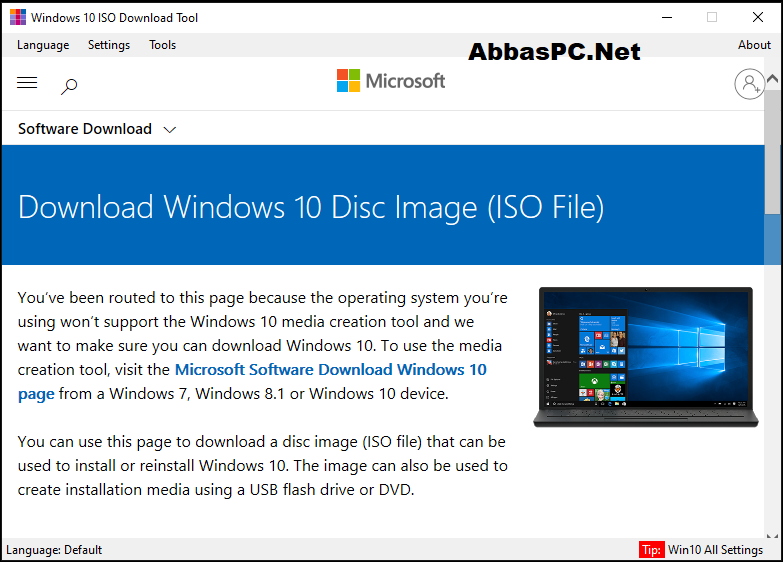Click the red Tip label
Image resolution: width=783 pixels, height=562 pixels.
[651, 550]
